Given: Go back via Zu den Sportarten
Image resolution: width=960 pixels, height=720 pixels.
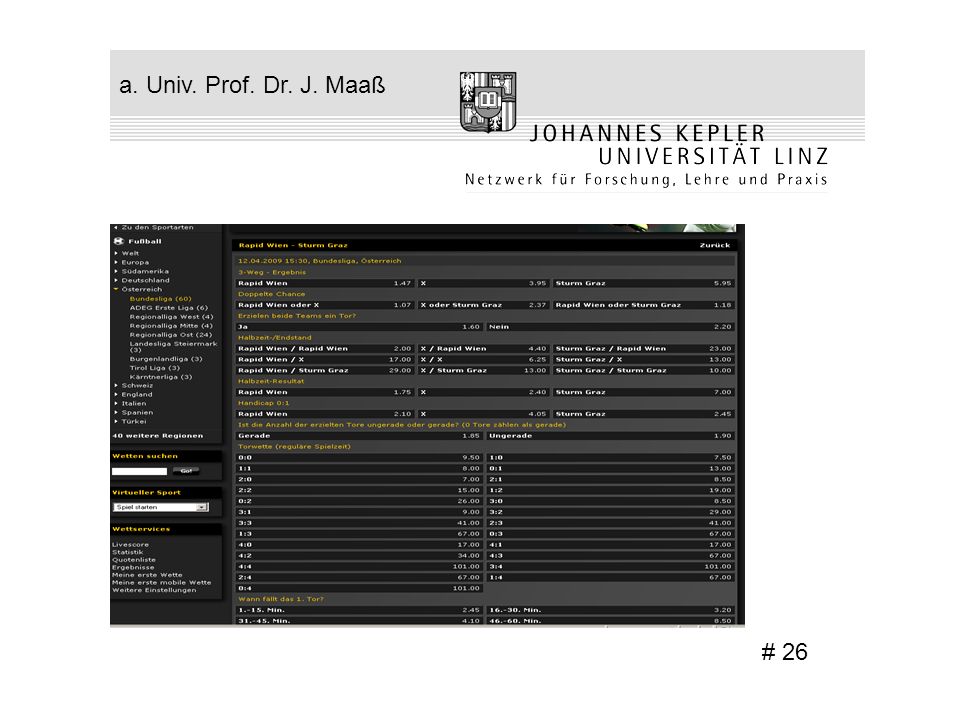Looking at the screenshot, I should [x=154, y=228].
